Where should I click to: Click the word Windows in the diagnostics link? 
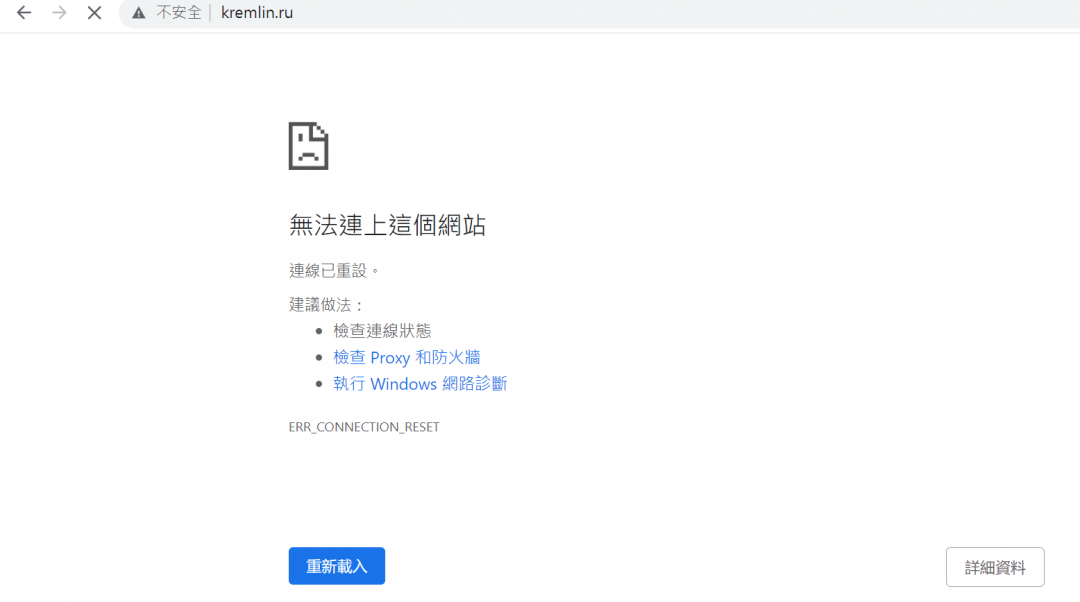tap(404, 383)
